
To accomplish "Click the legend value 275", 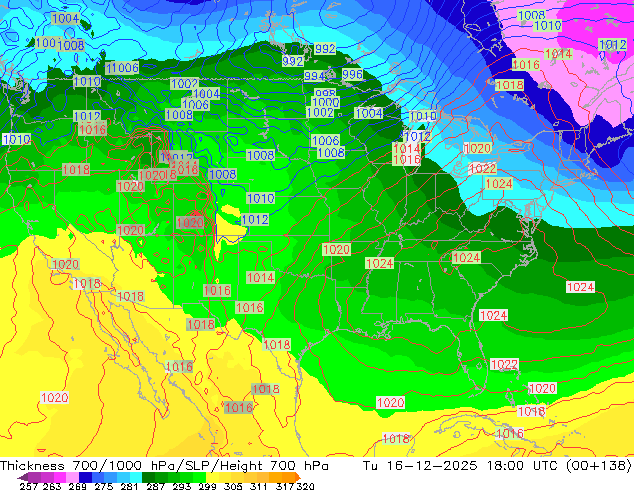I will 104,486.
